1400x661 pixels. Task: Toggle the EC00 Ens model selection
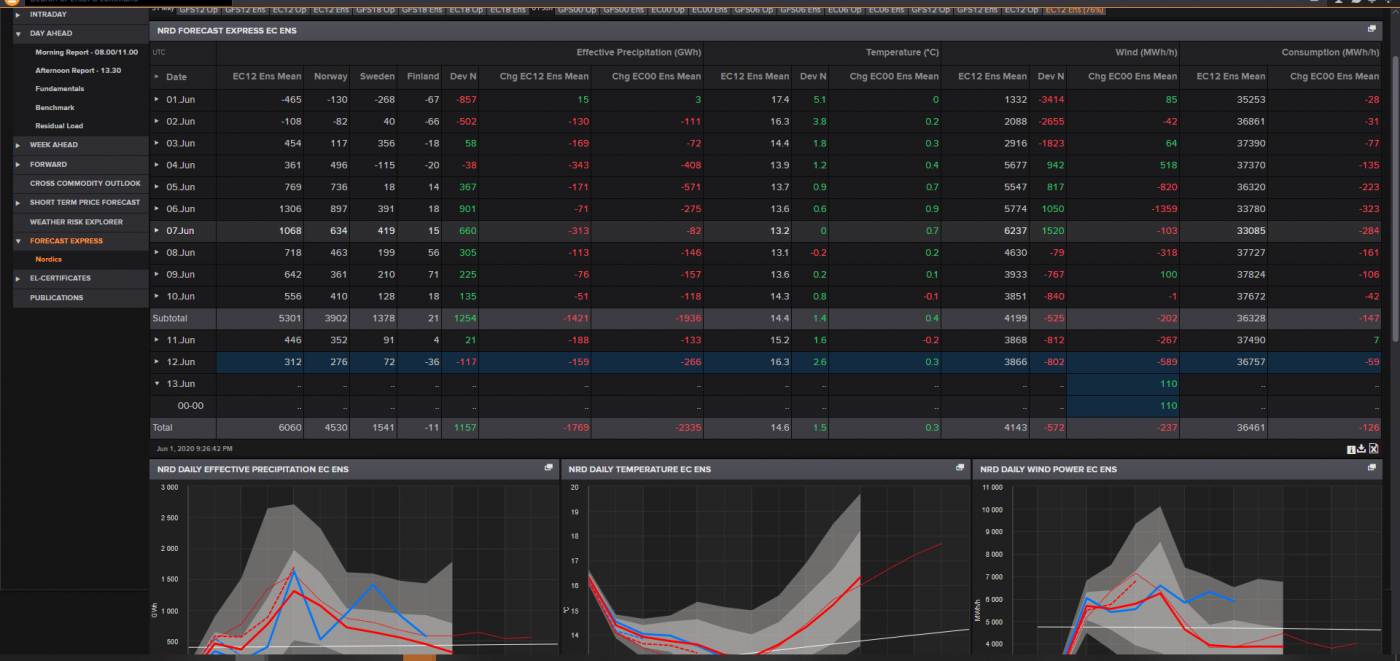(709, 9)
